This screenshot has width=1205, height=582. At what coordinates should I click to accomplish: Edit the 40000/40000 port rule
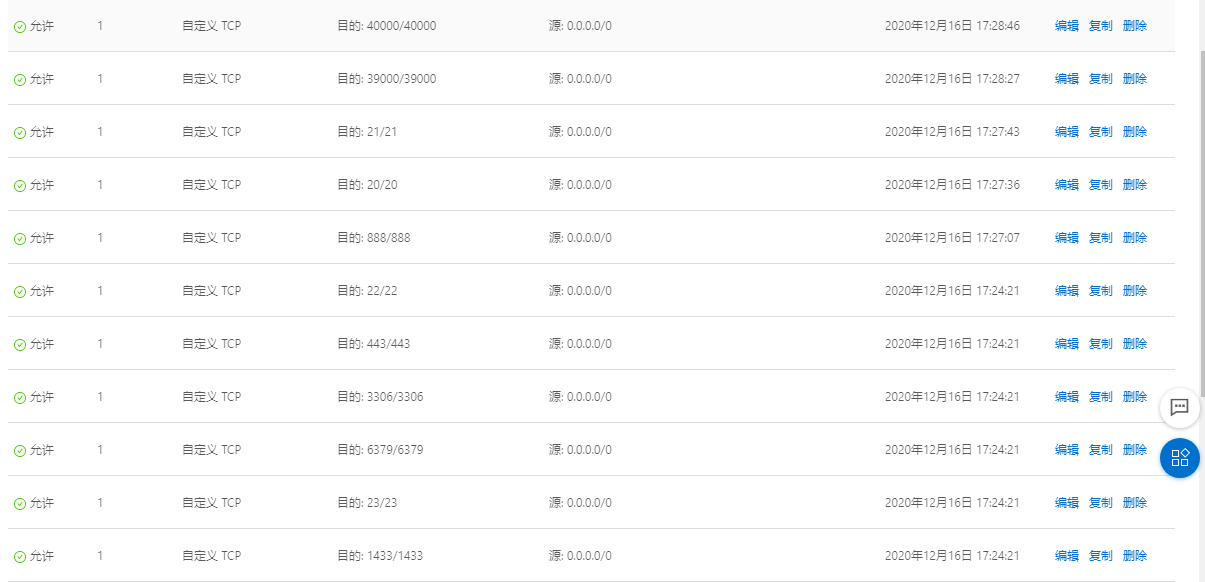[x=1066, y=26]
